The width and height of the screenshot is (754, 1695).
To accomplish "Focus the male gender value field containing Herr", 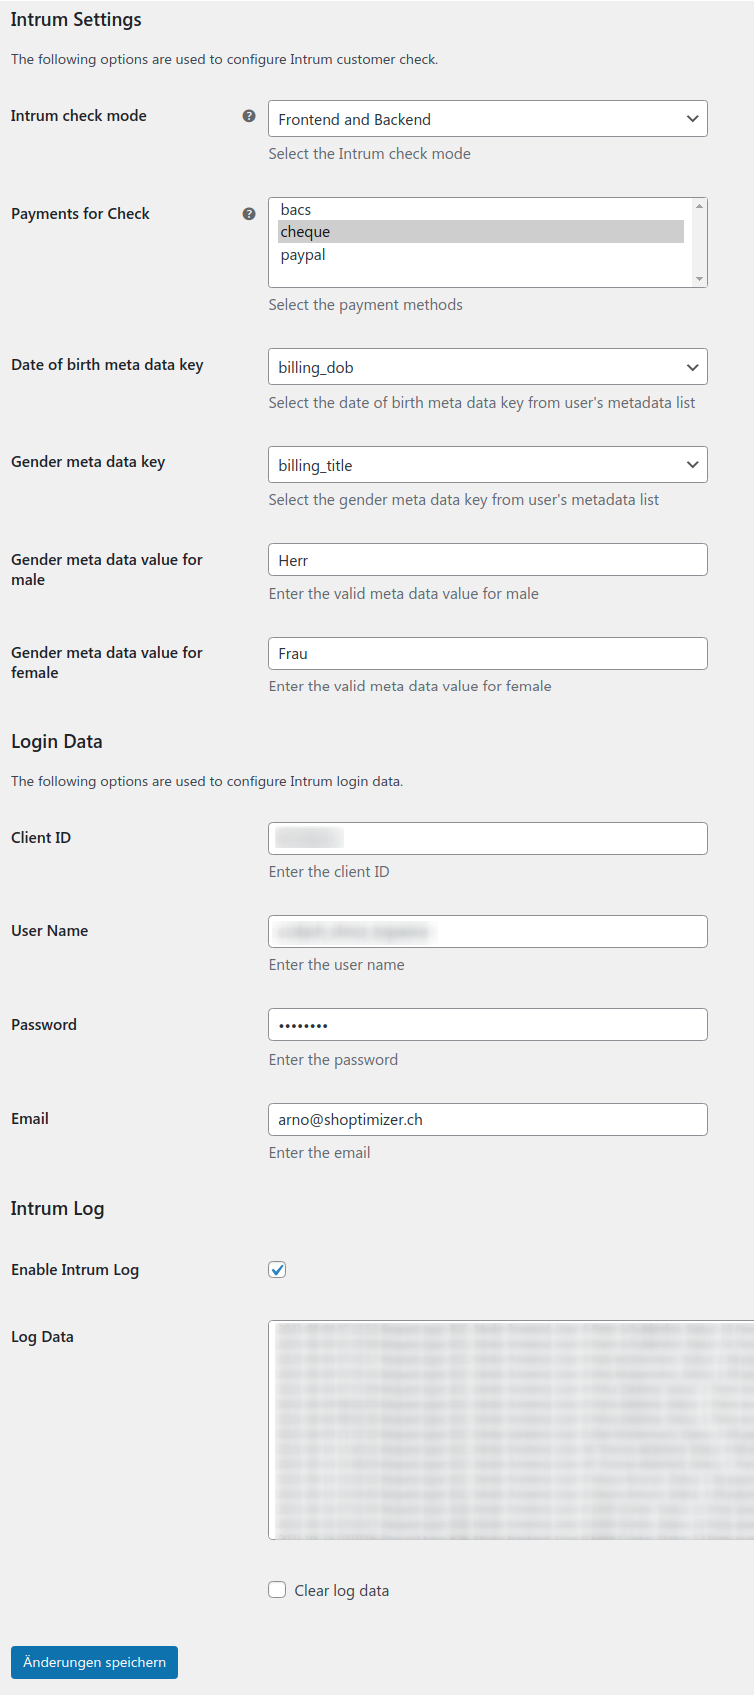I will pos(488,560).
